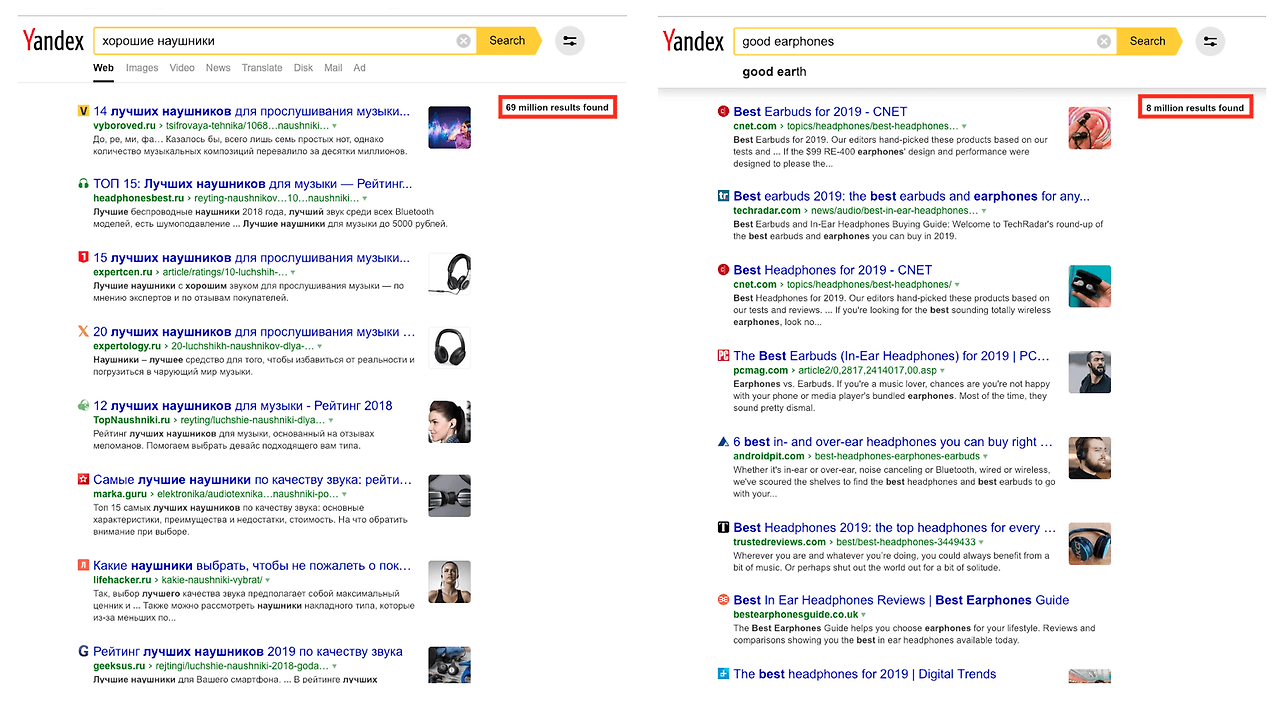Image resolution: width=1280 pixels, height=702 pixels.
Task: Click the 'good earth' search suggestion
Action: click(x=774, y=71)
